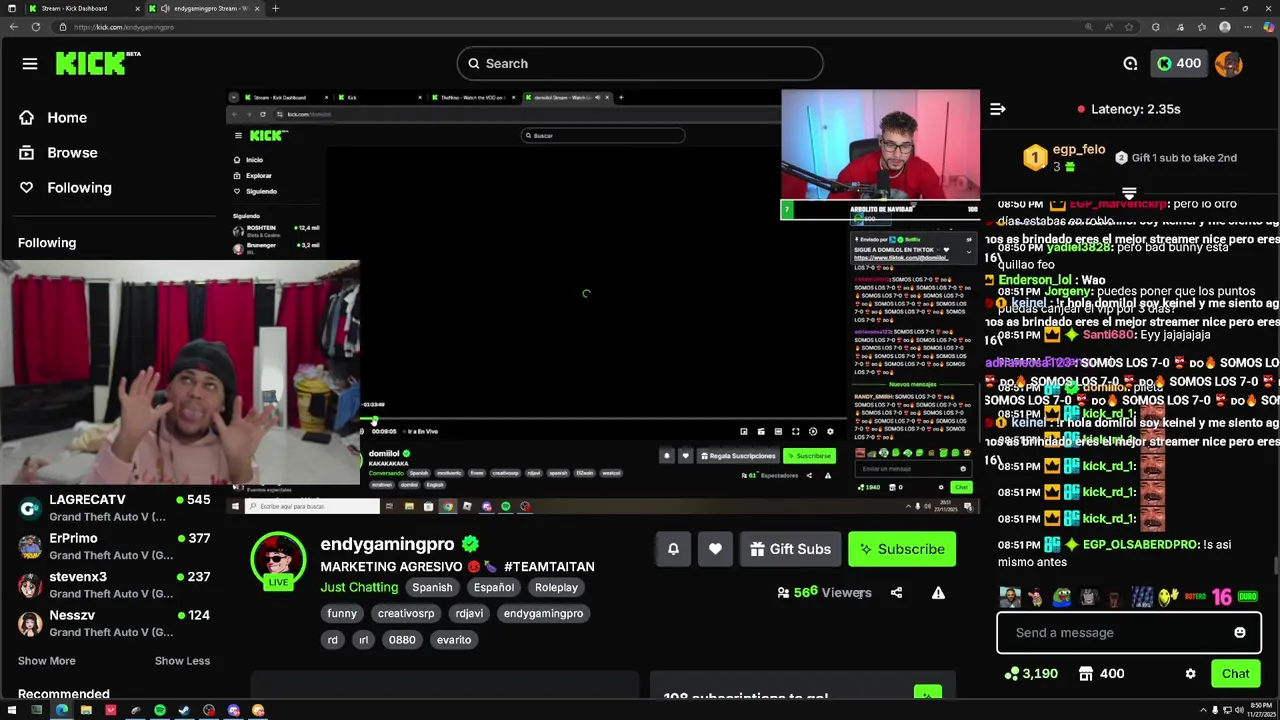Select the Roleplay tag
Viewport: 1280px width, 720px height.
pos(556,587)
